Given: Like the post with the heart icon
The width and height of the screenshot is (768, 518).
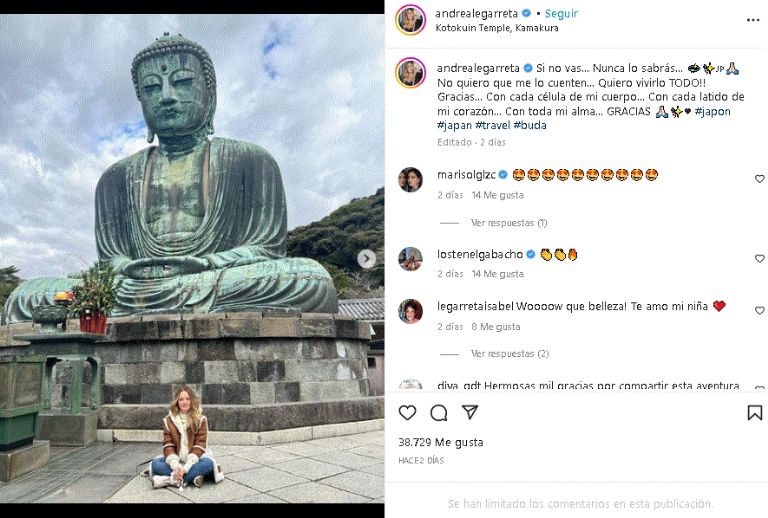Looking at the screenshot, I should 407,413.
